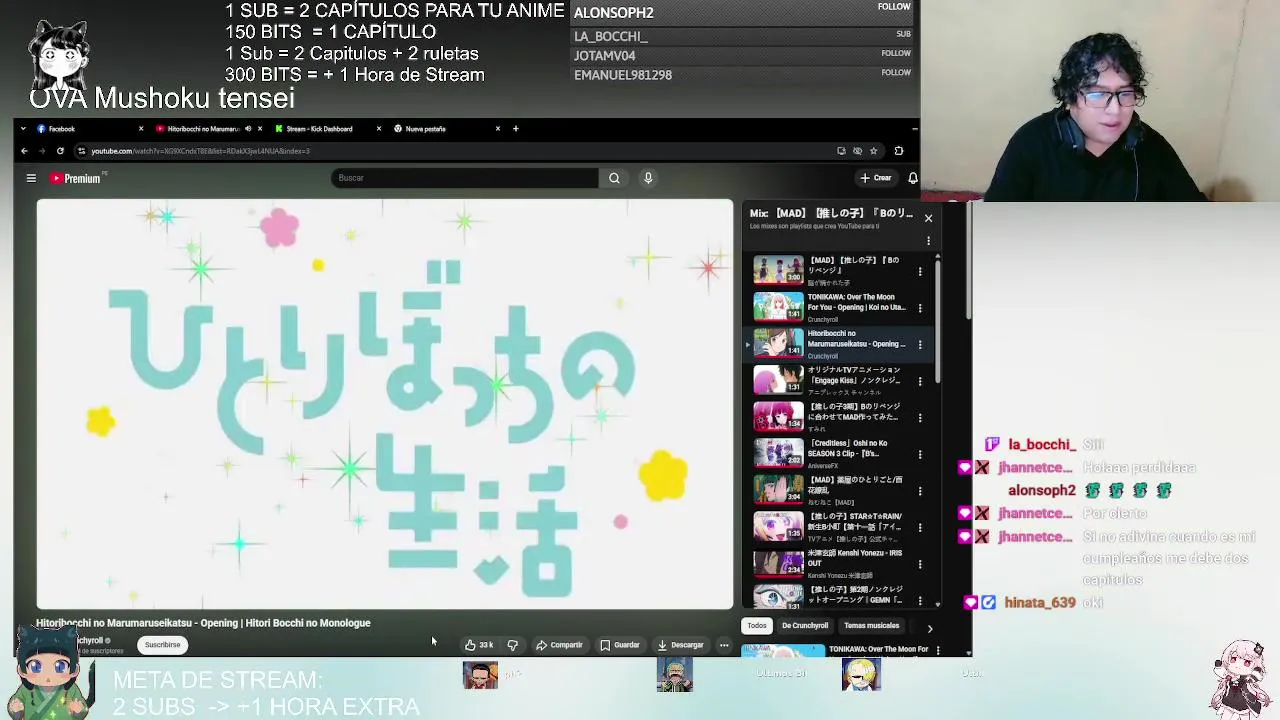Screen dimensions: 1280x720
Task: Follow EMANUEL981298 in the overlay list
Action: tap(896, 72)
